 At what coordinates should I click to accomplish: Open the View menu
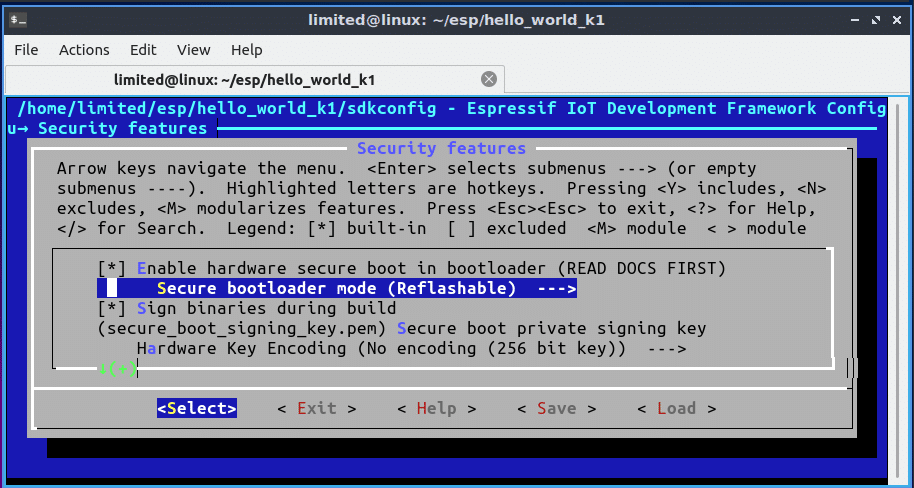coord(194,49)
